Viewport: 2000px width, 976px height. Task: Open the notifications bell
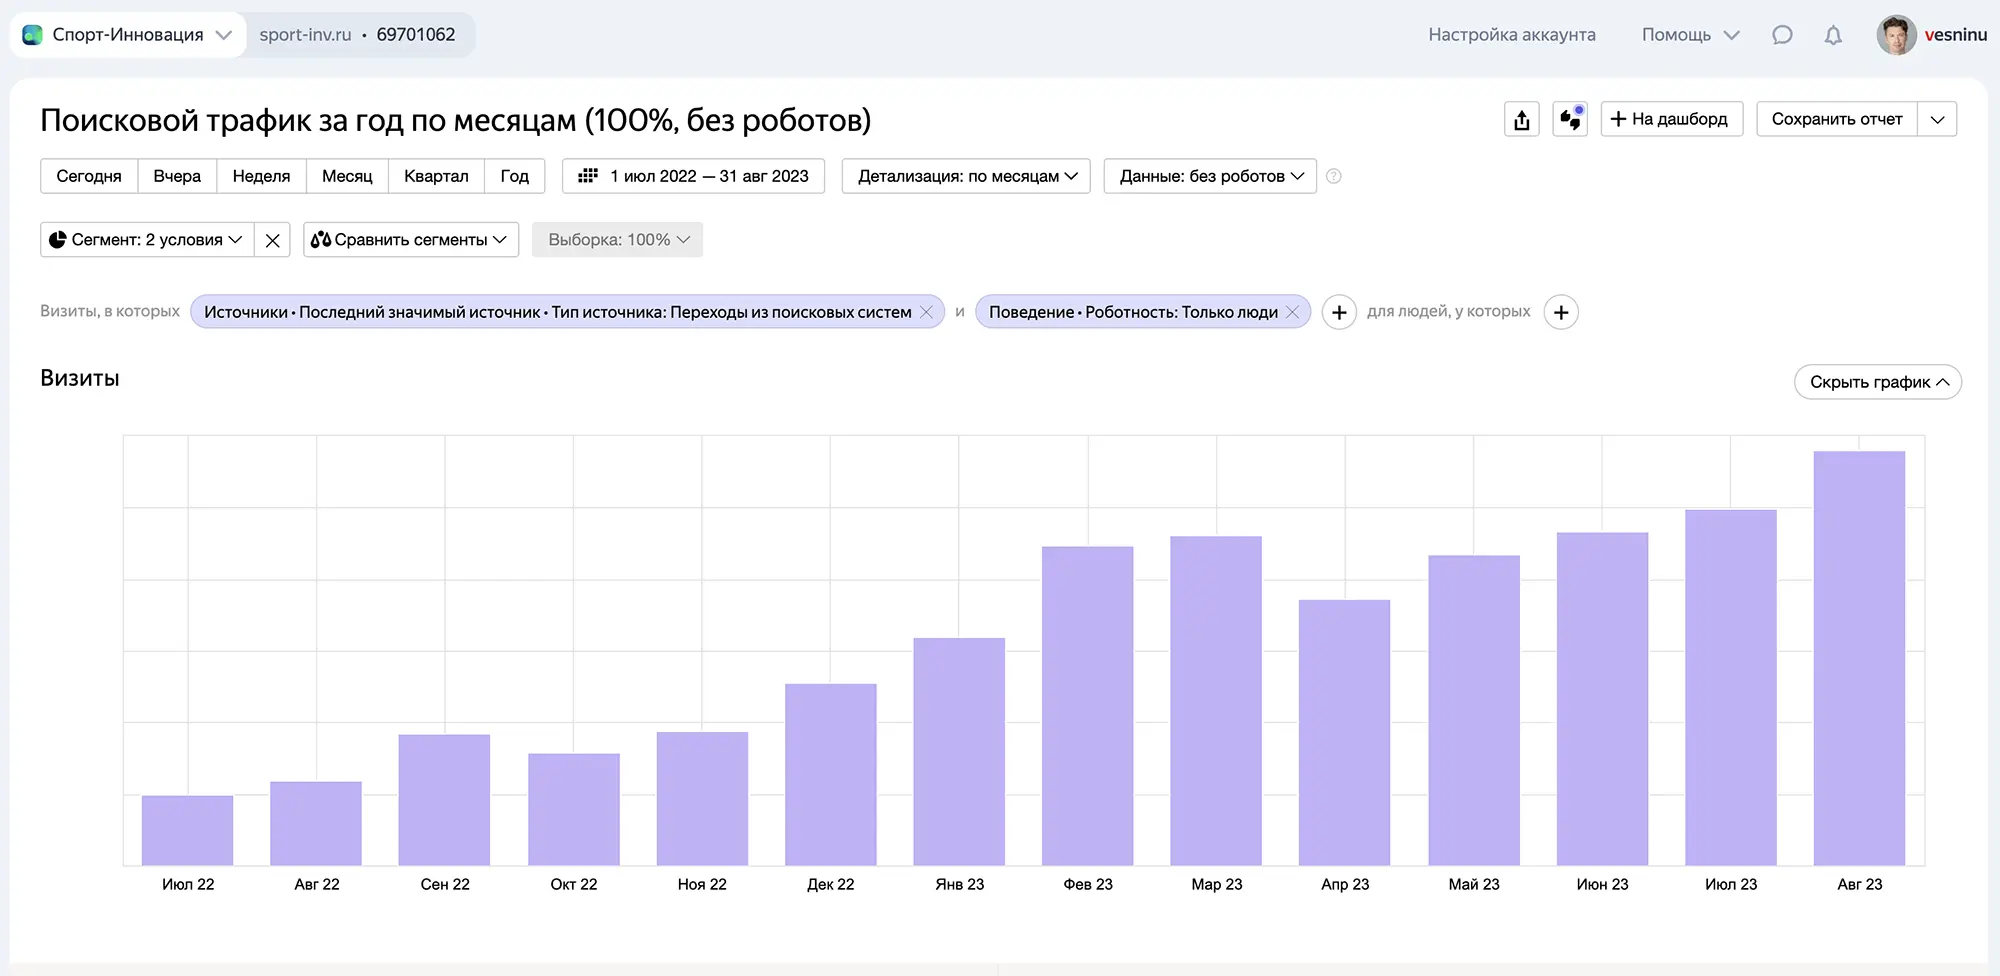[x=1833, y=35]
